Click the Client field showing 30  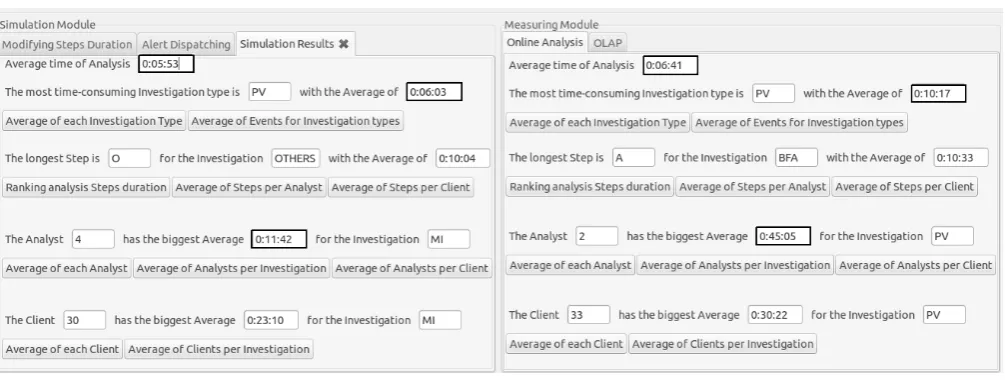click(85, 320)
